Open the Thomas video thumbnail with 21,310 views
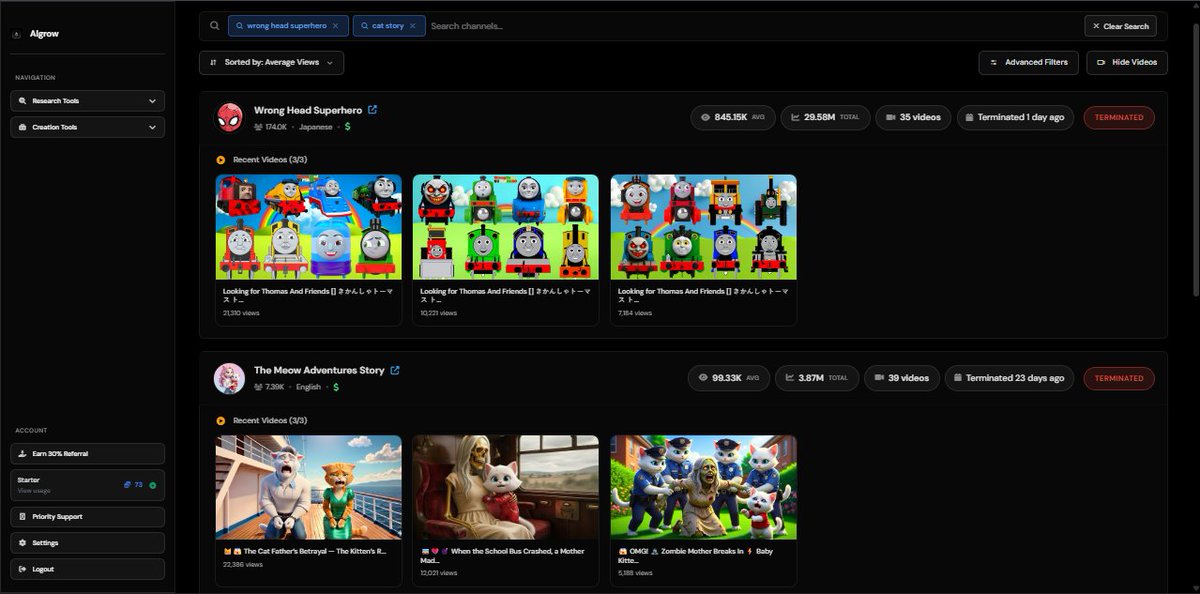The image size is (1200, 594). tap(308, 227)
